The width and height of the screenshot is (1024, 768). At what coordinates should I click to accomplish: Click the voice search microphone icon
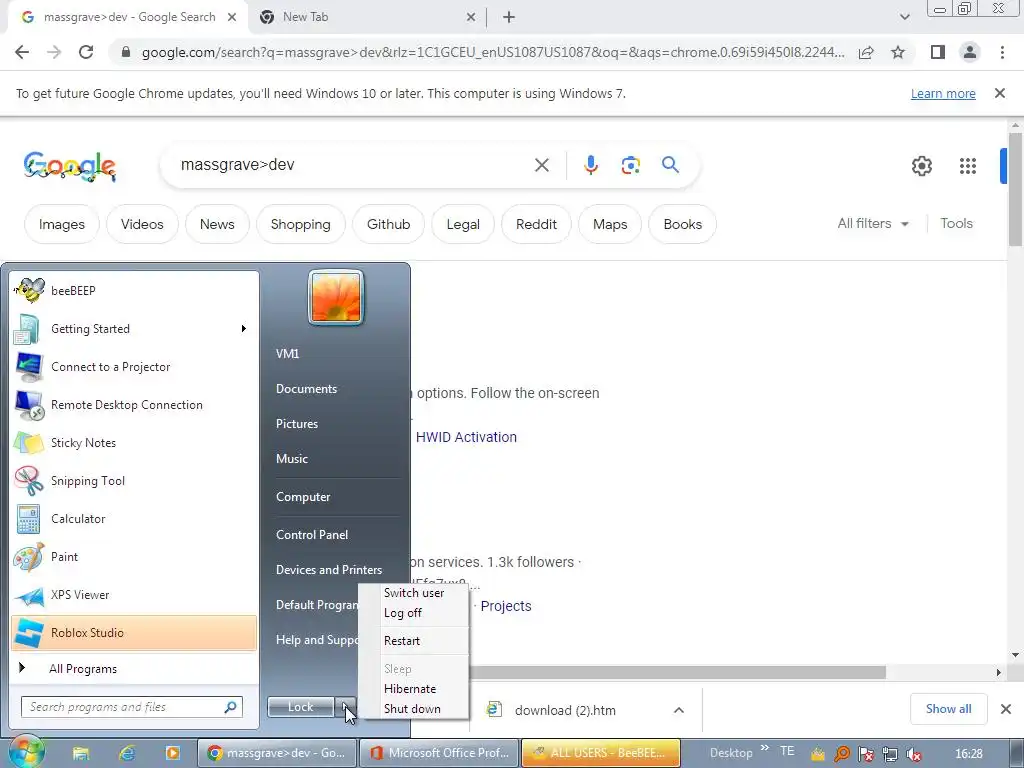tap(590, 165)
